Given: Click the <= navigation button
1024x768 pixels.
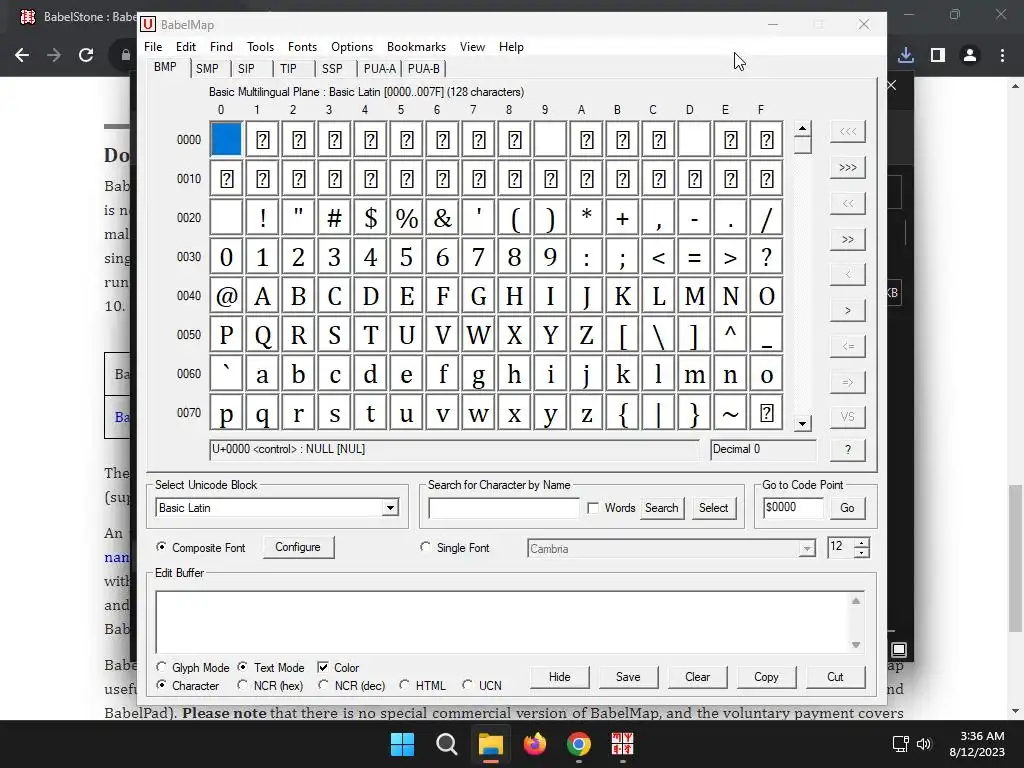Looking at the screenshot, I should pos(848,347).
